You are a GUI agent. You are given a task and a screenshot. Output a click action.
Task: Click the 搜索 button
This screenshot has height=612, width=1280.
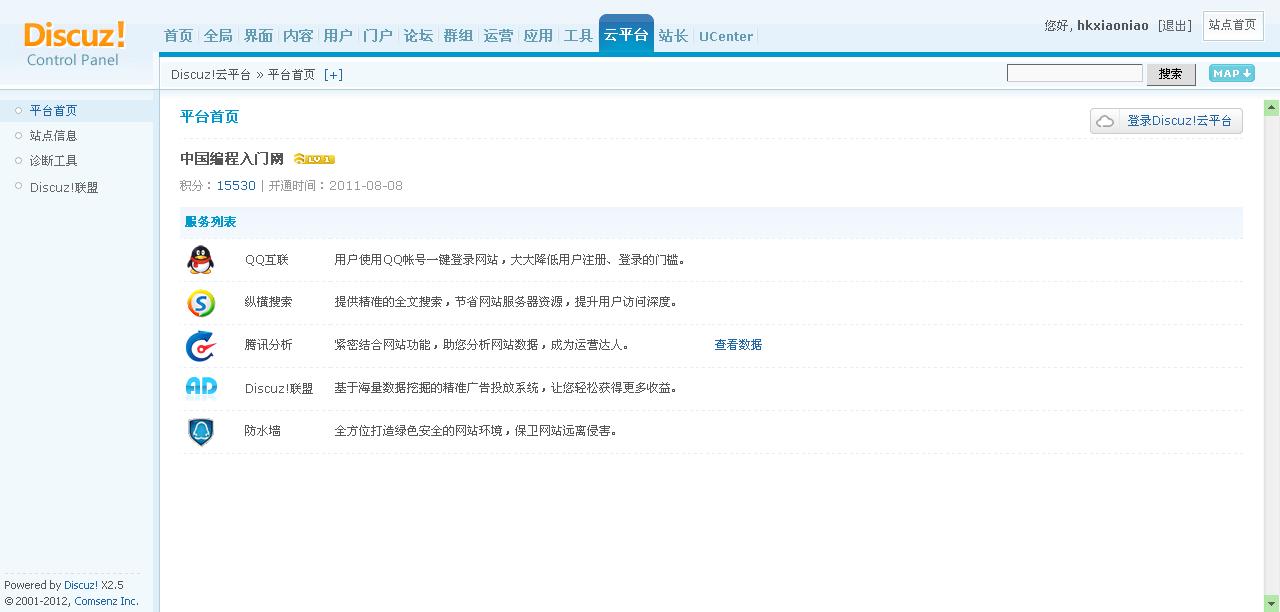pyautogui.click(x=1171, y=74)
